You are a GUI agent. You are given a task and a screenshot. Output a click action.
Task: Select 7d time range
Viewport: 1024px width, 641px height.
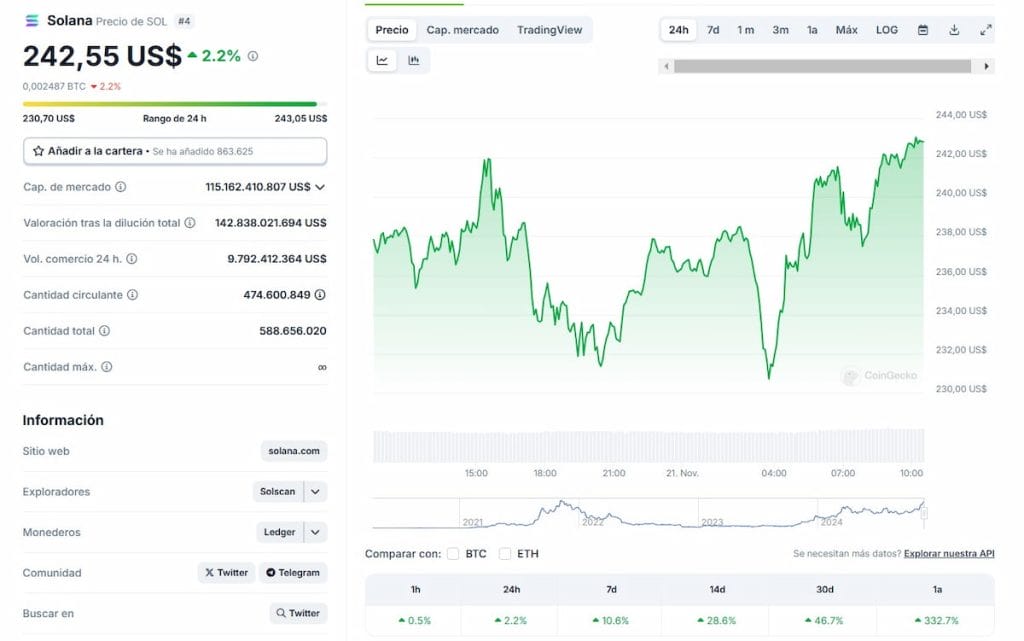[713, 30]
